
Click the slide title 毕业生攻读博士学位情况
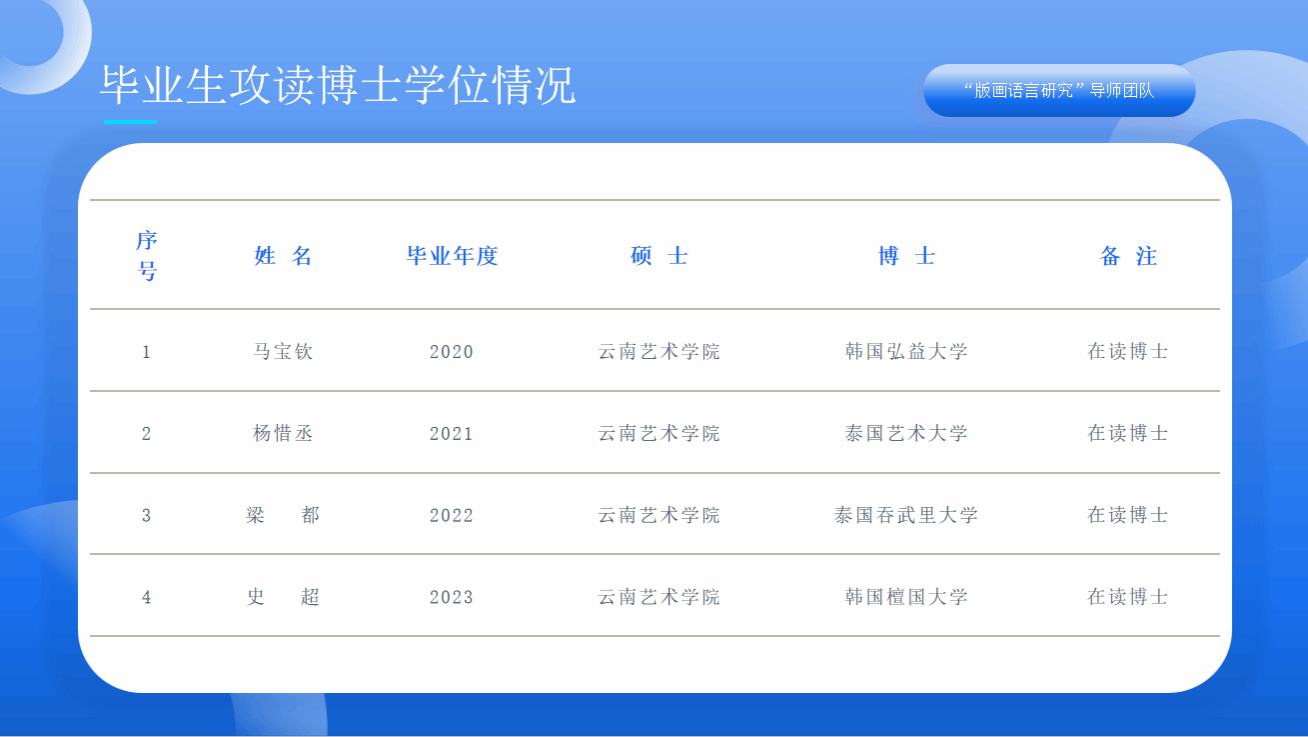click(x=337, y=86)
